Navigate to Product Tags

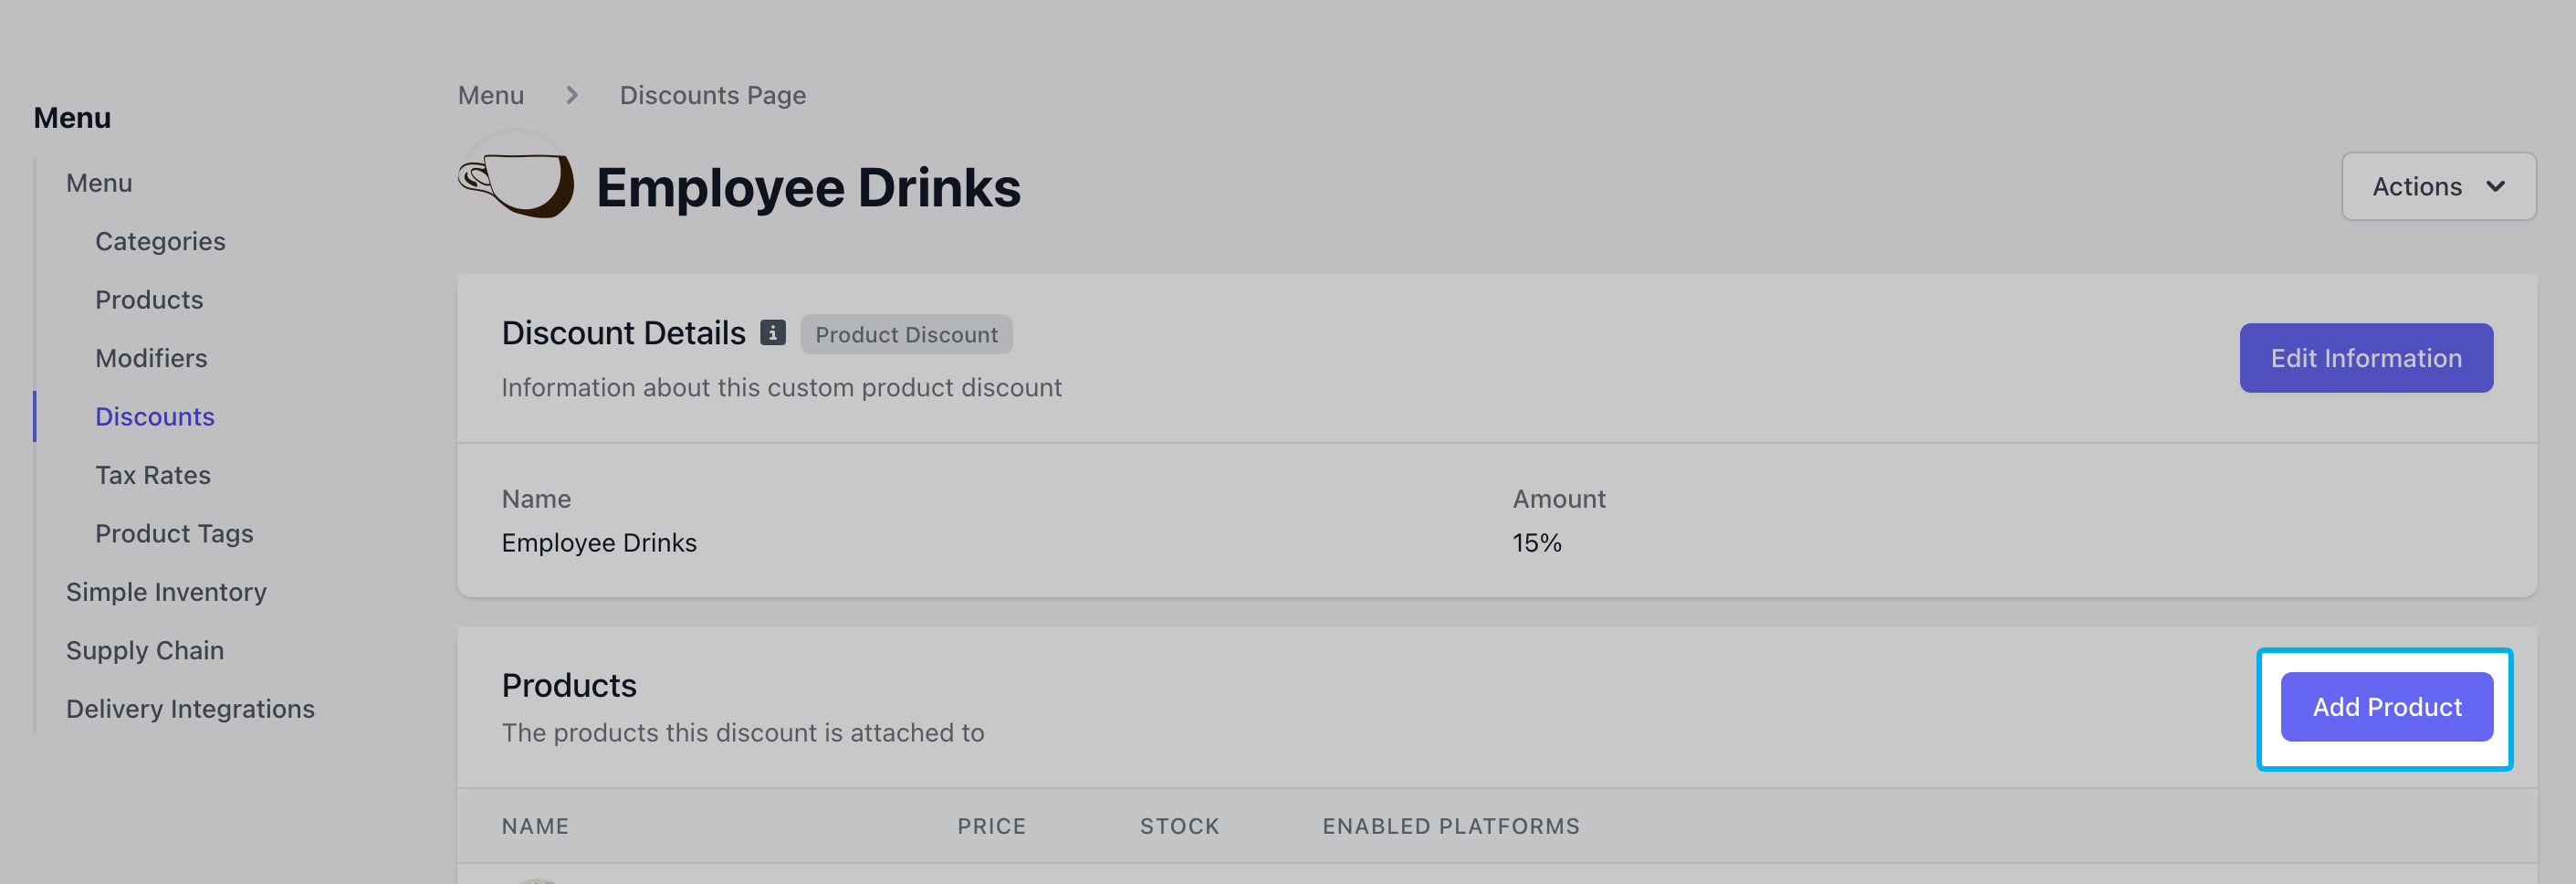[174, 534]
